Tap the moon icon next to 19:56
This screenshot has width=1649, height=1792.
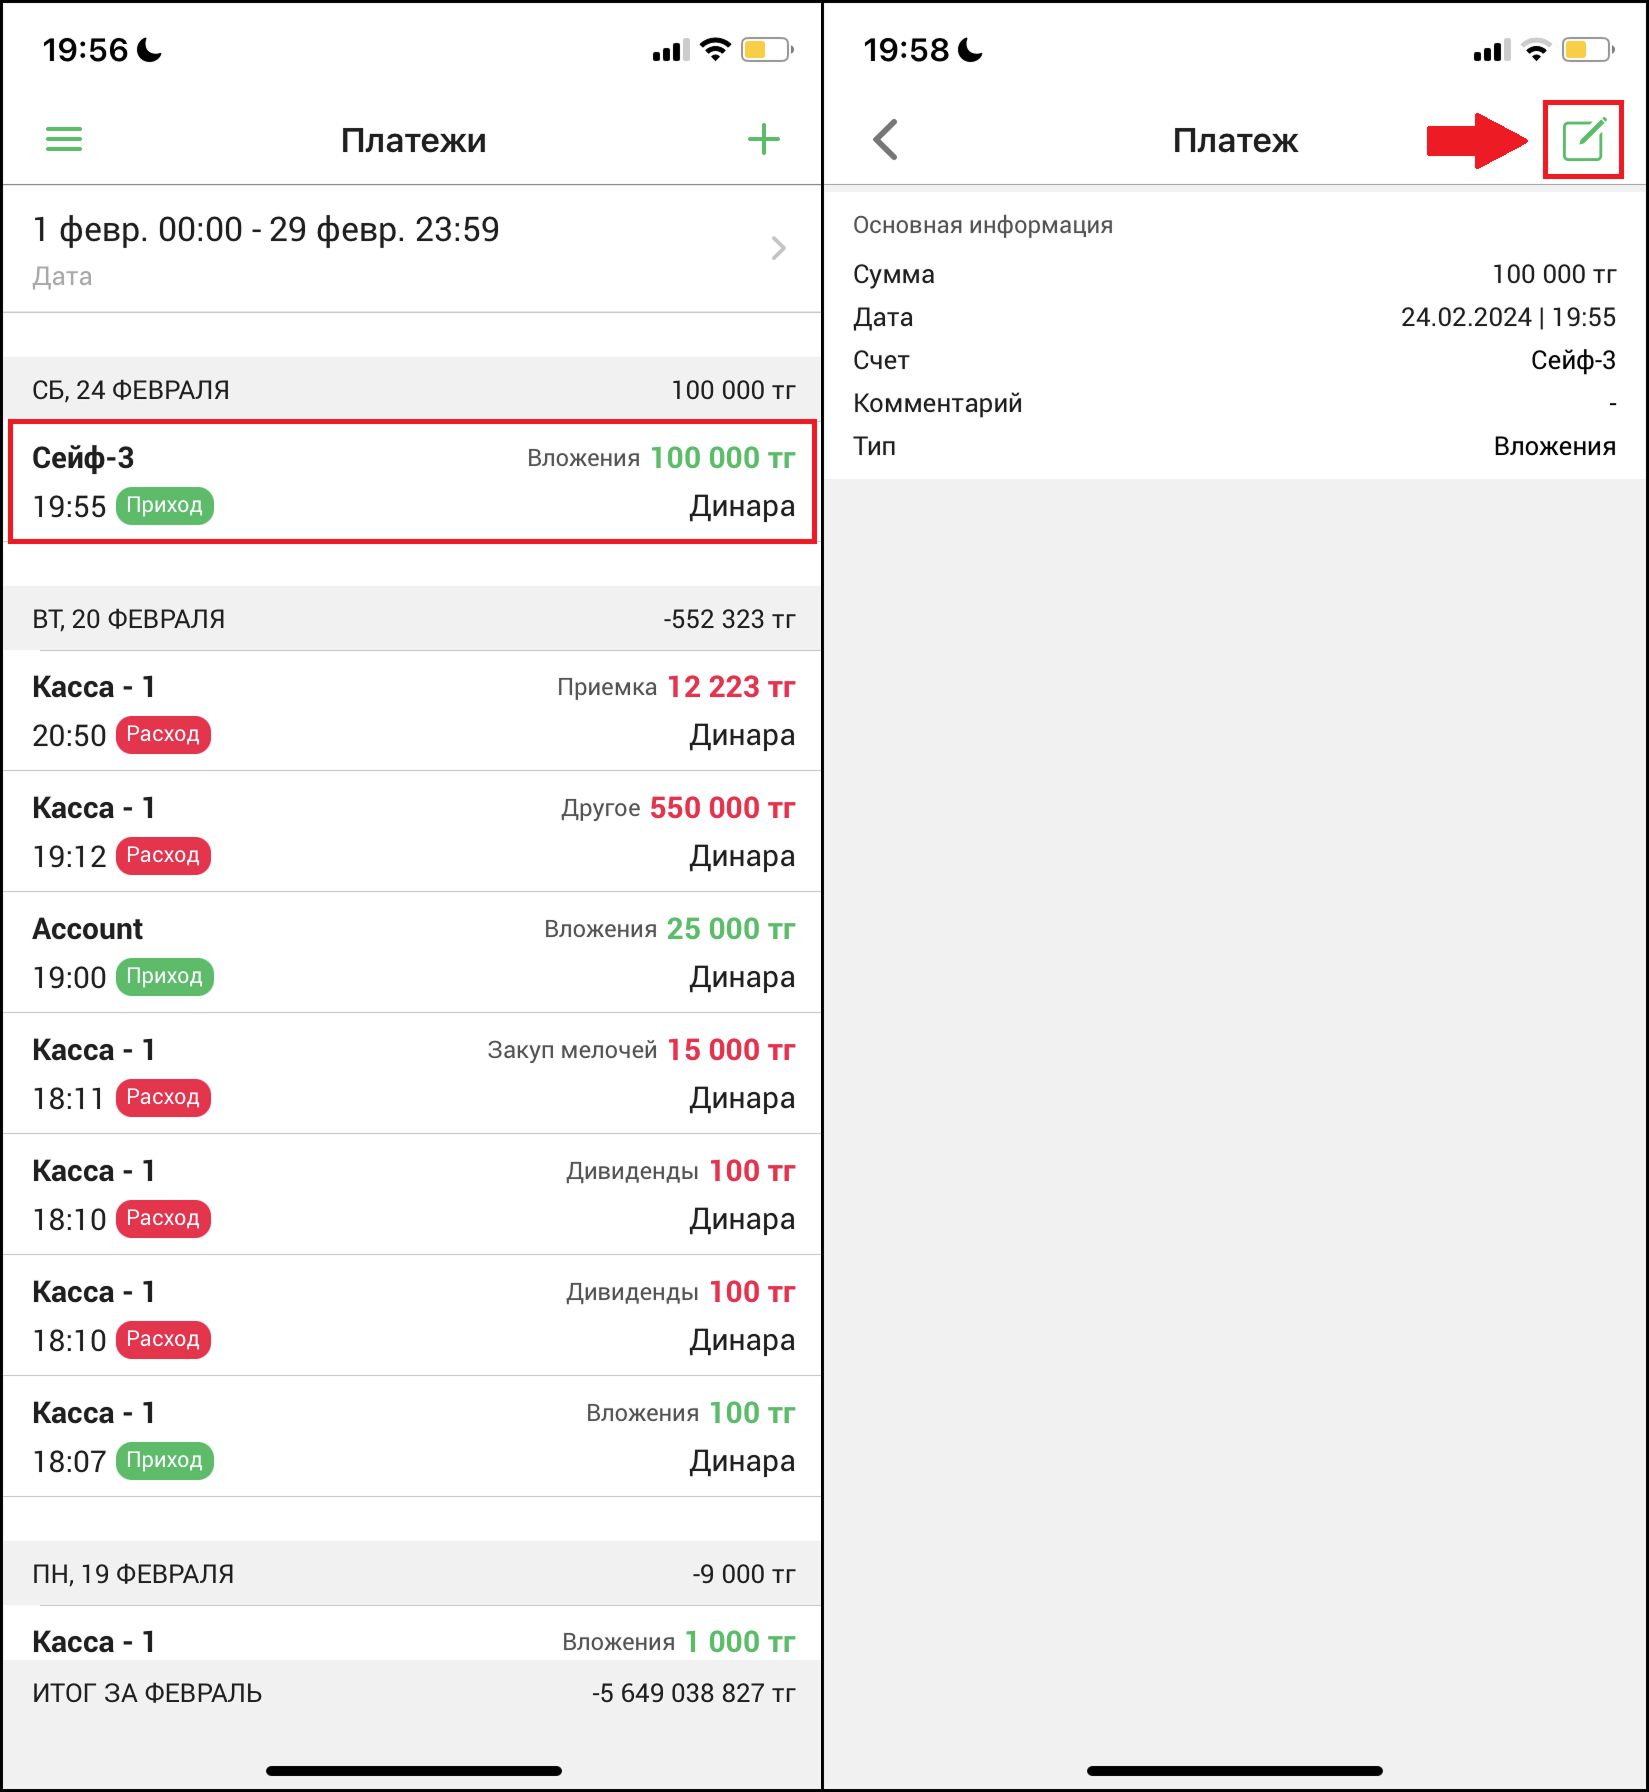point(149,49)
